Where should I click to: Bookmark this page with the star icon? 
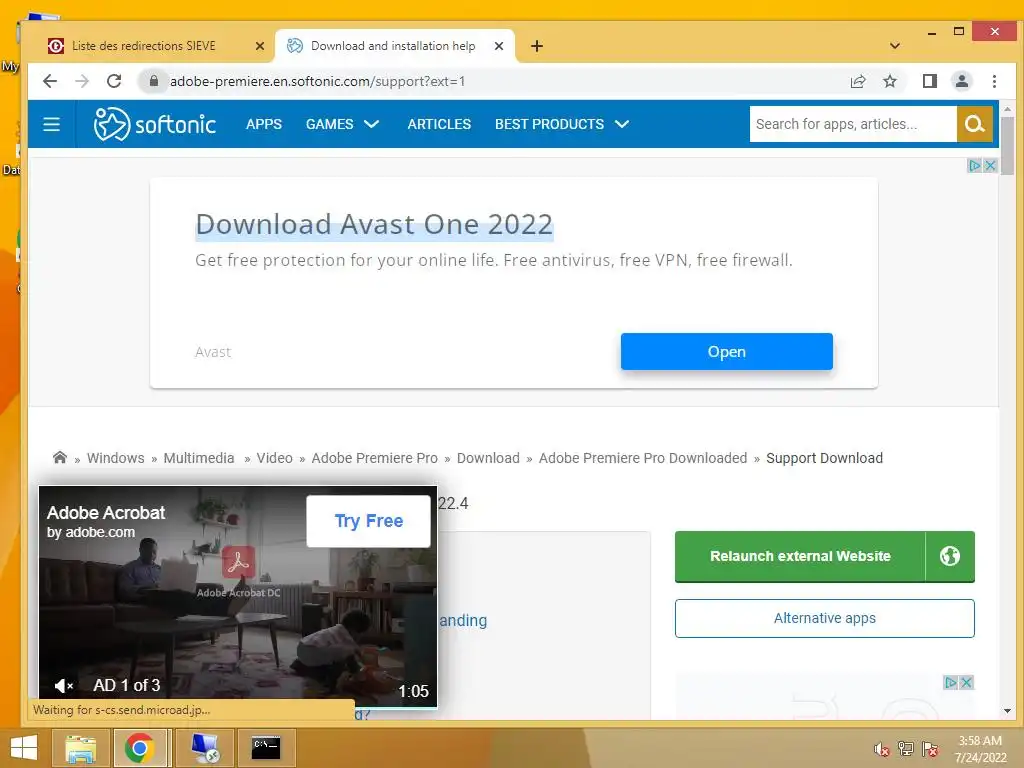(x=889, y=81)
